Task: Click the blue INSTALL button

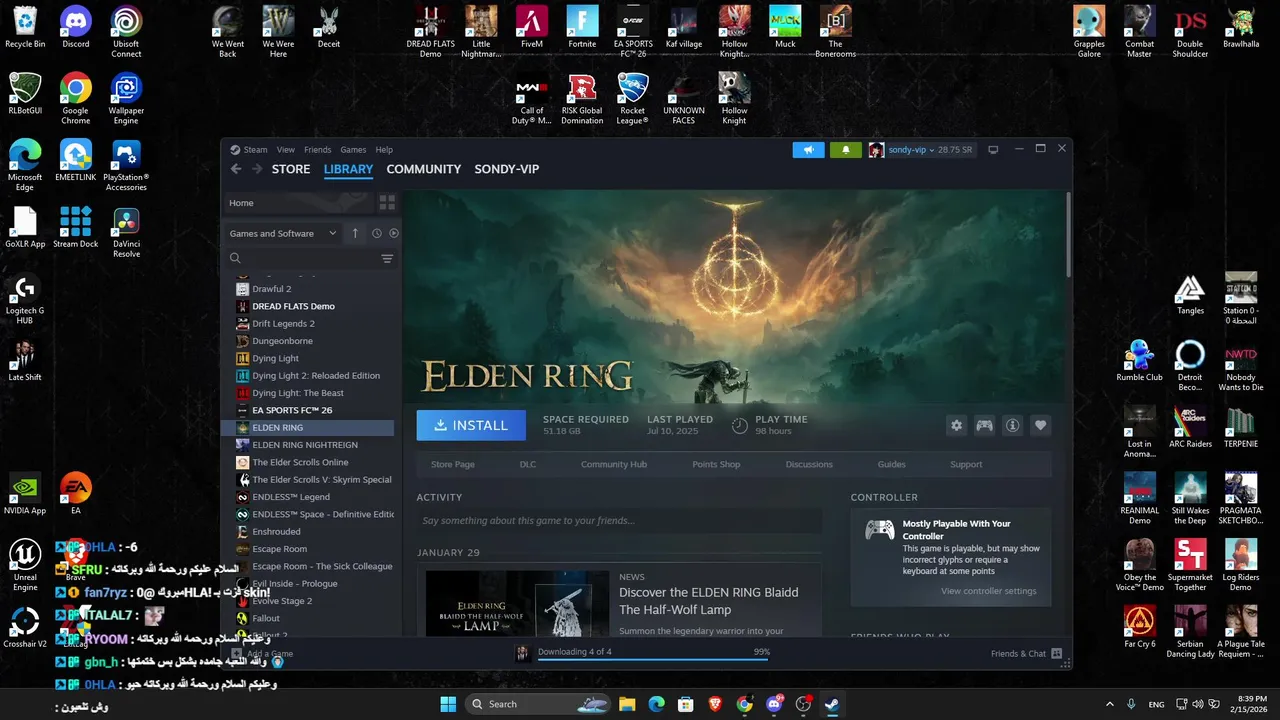Action: (x=471, y=425)
